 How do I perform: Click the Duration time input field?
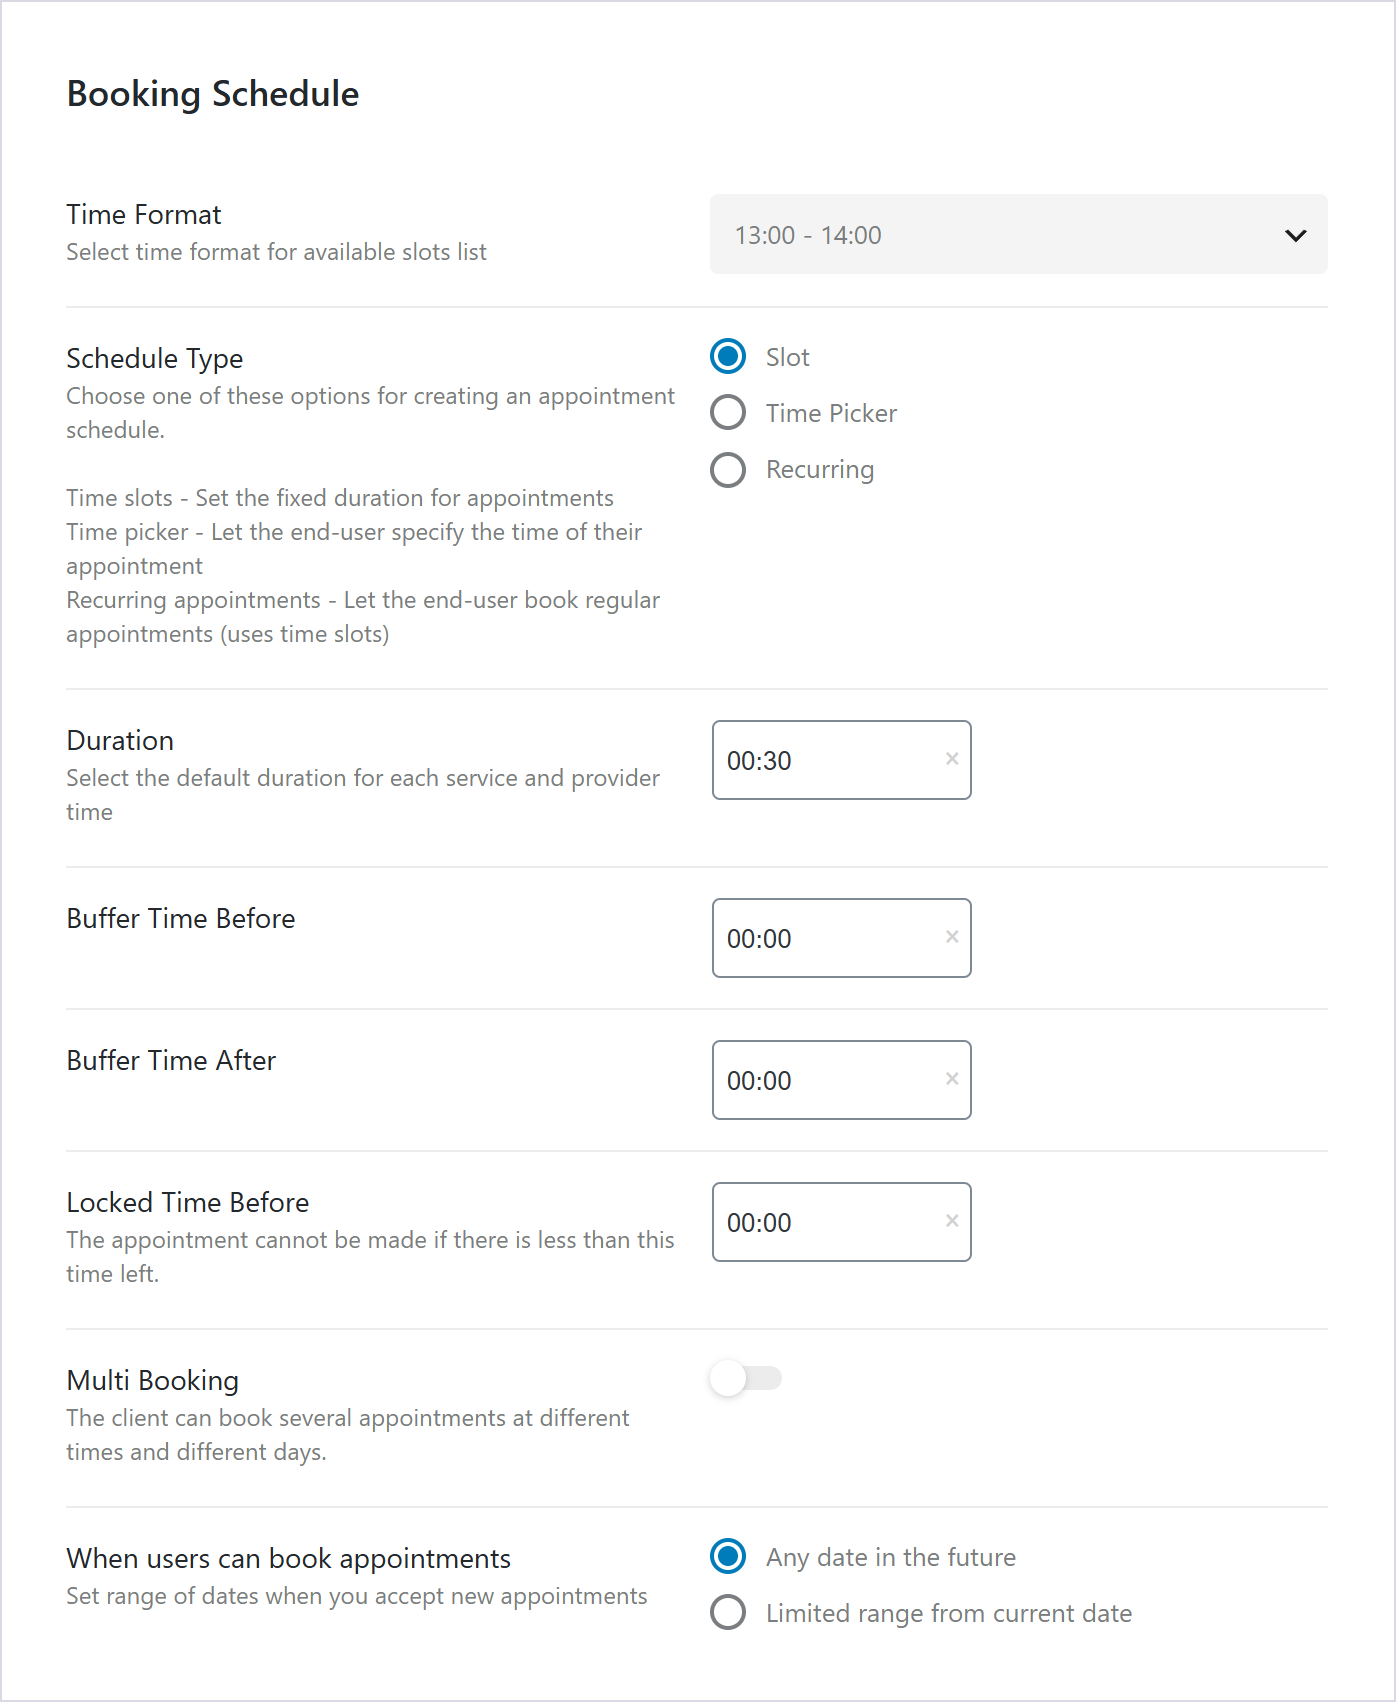(842, 760)
